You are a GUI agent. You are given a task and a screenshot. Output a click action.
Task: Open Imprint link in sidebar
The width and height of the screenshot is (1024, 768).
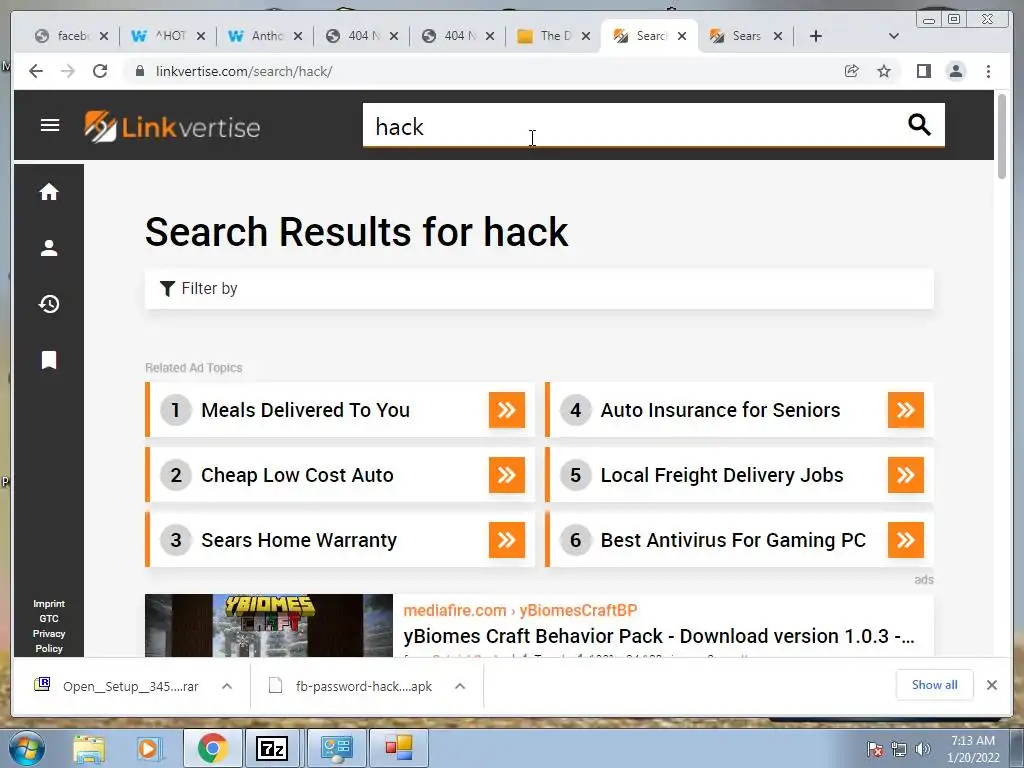49,603
